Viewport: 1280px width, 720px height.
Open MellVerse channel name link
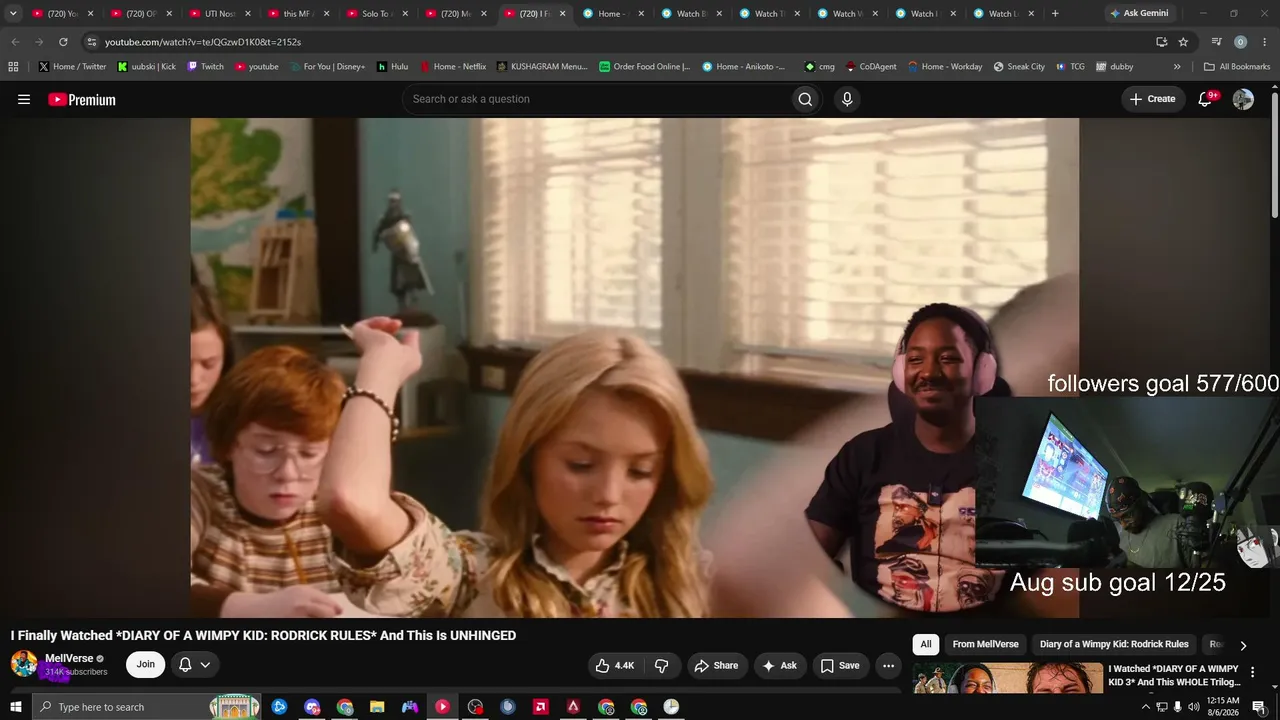(x=69, y=658)
